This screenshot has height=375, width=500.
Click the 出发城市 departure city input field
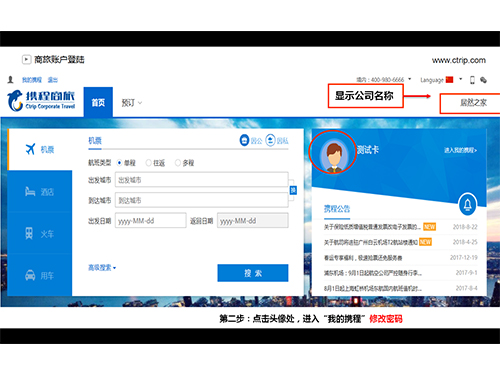point(202,180)
